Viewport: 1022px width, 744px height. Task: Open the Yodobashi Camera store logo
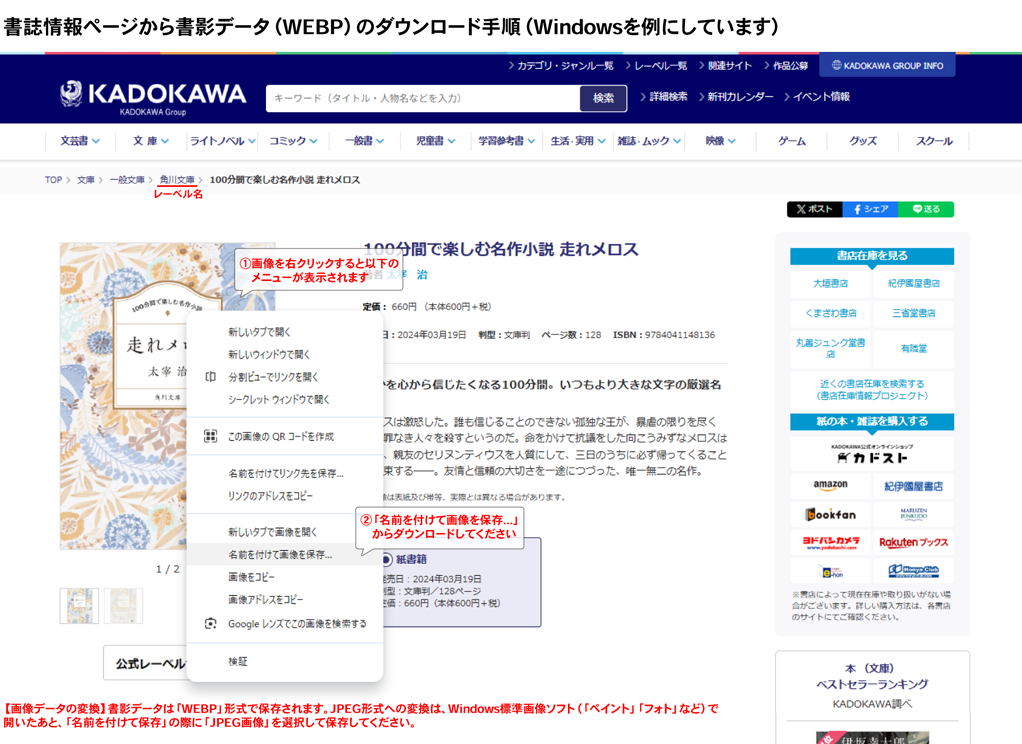coord(830,543)
